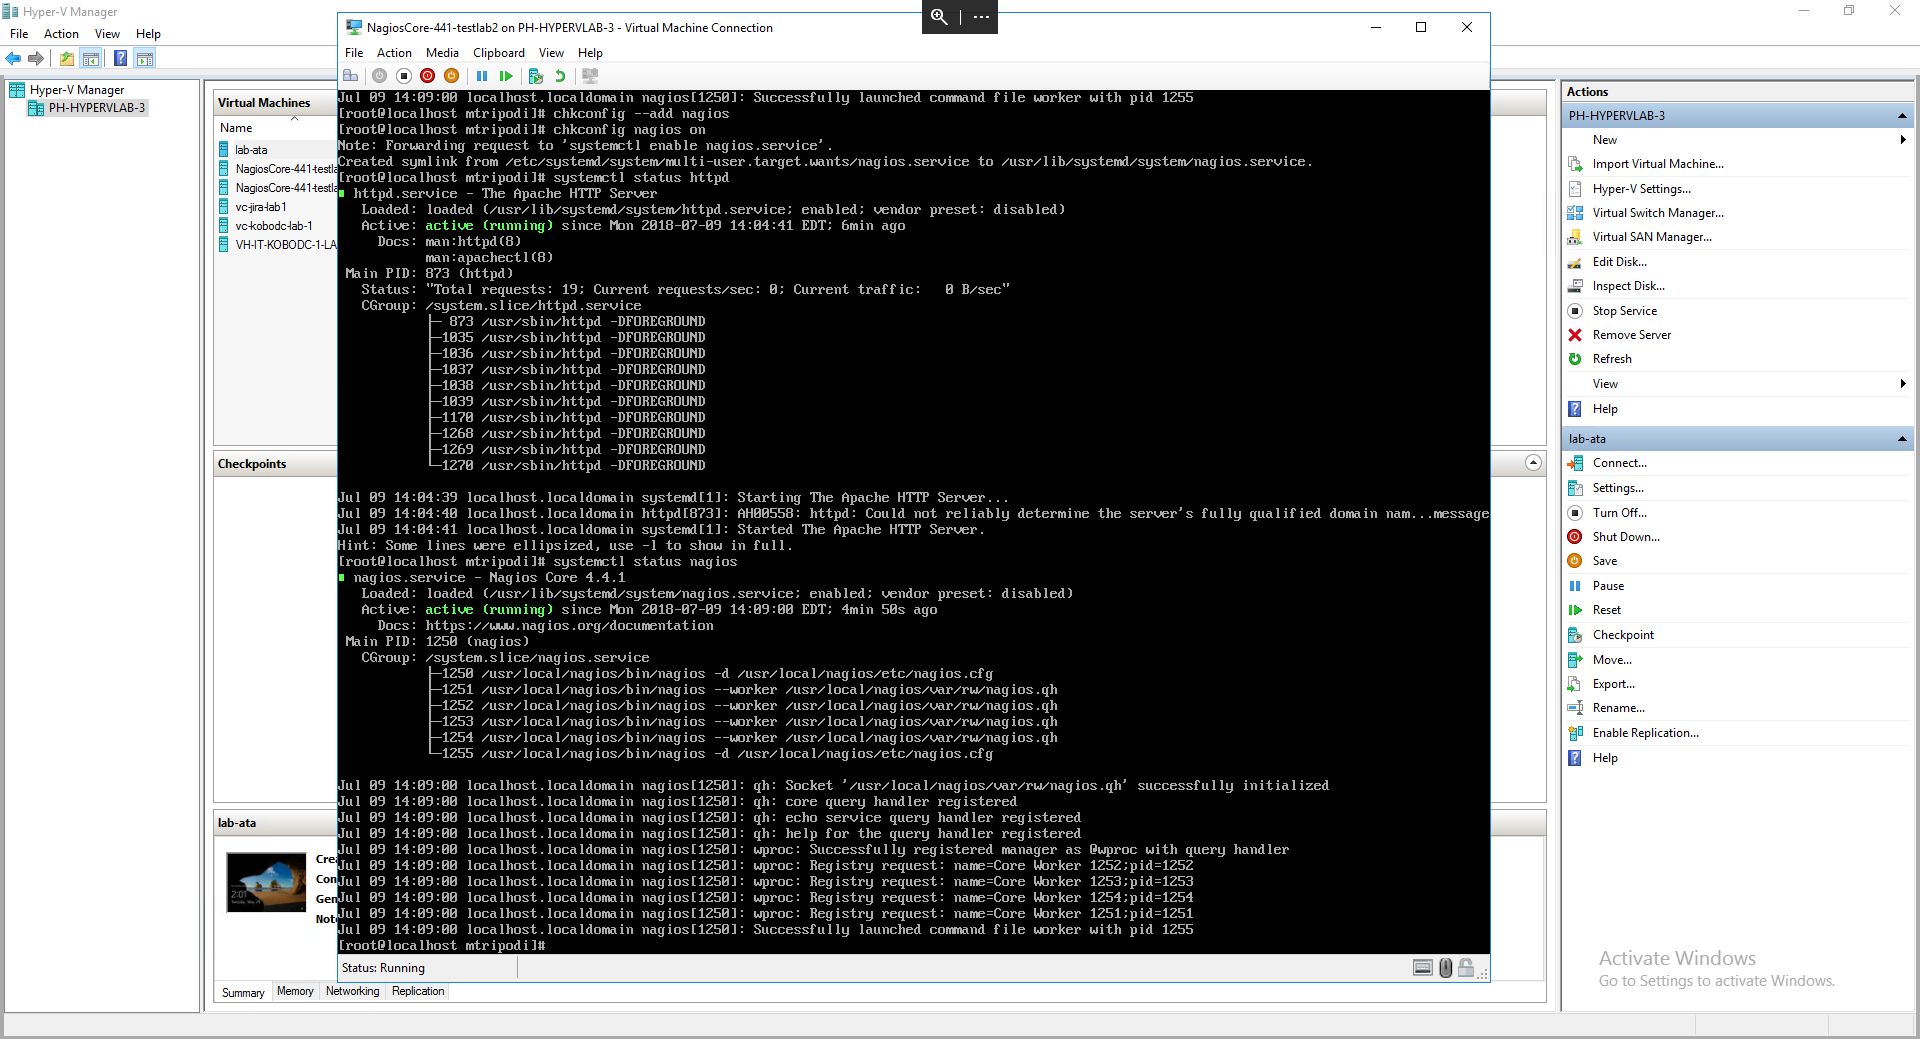This screenshot has height=1039, width=1920.
Task: Click the orange Save state toolbar icon
Action: pyautogui.click(x=451, y=76)
